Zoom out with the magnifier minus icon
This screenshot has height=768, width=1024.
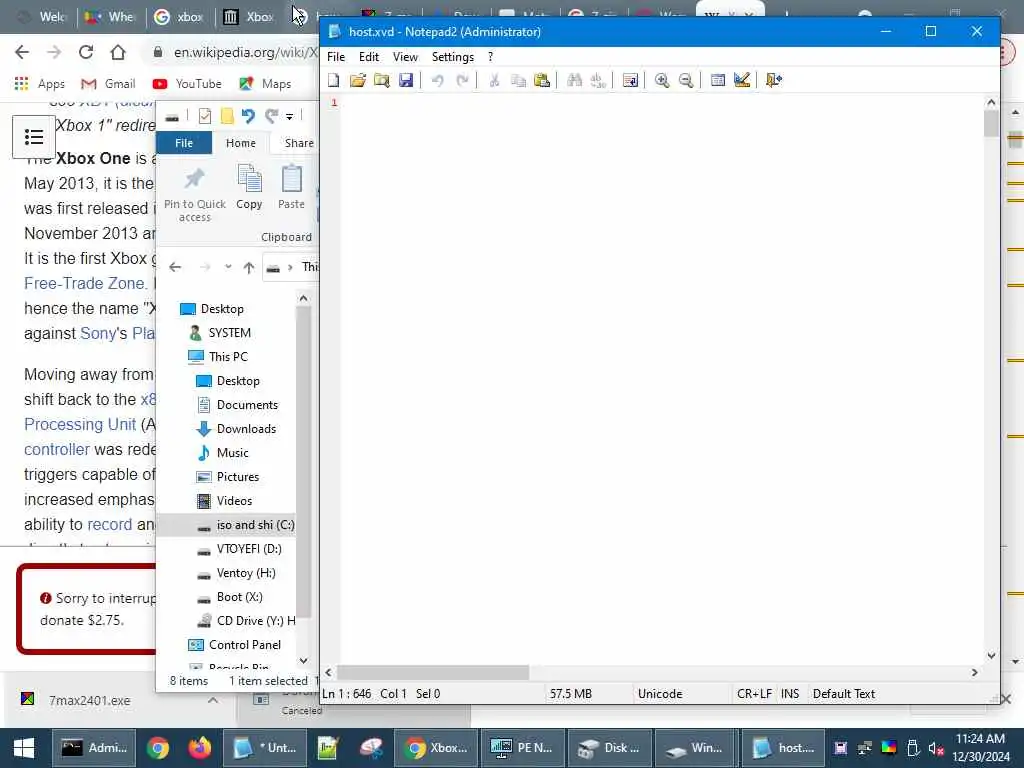click(x=686, y=80)
